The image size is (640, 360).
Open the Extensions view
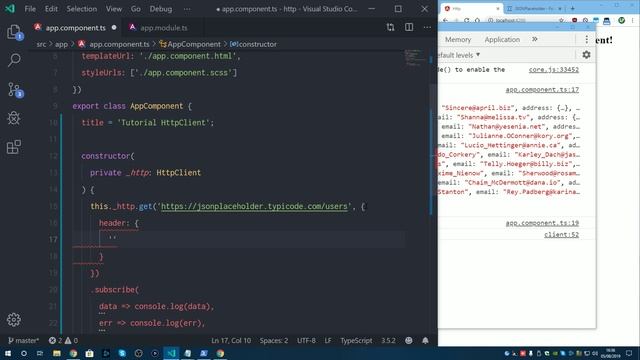[14, 147]
